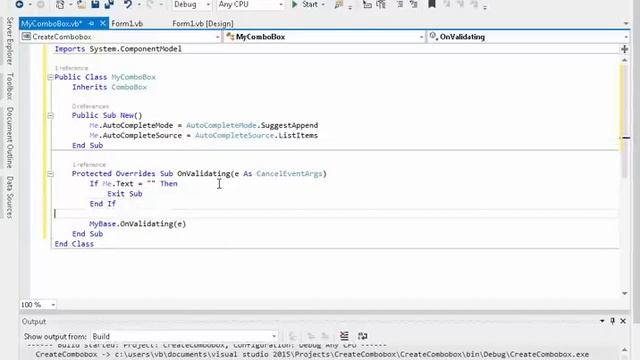Click the Output panel scrollbar up arrow
The width and height of the screenshot is (640, 360).
[624, 350]
